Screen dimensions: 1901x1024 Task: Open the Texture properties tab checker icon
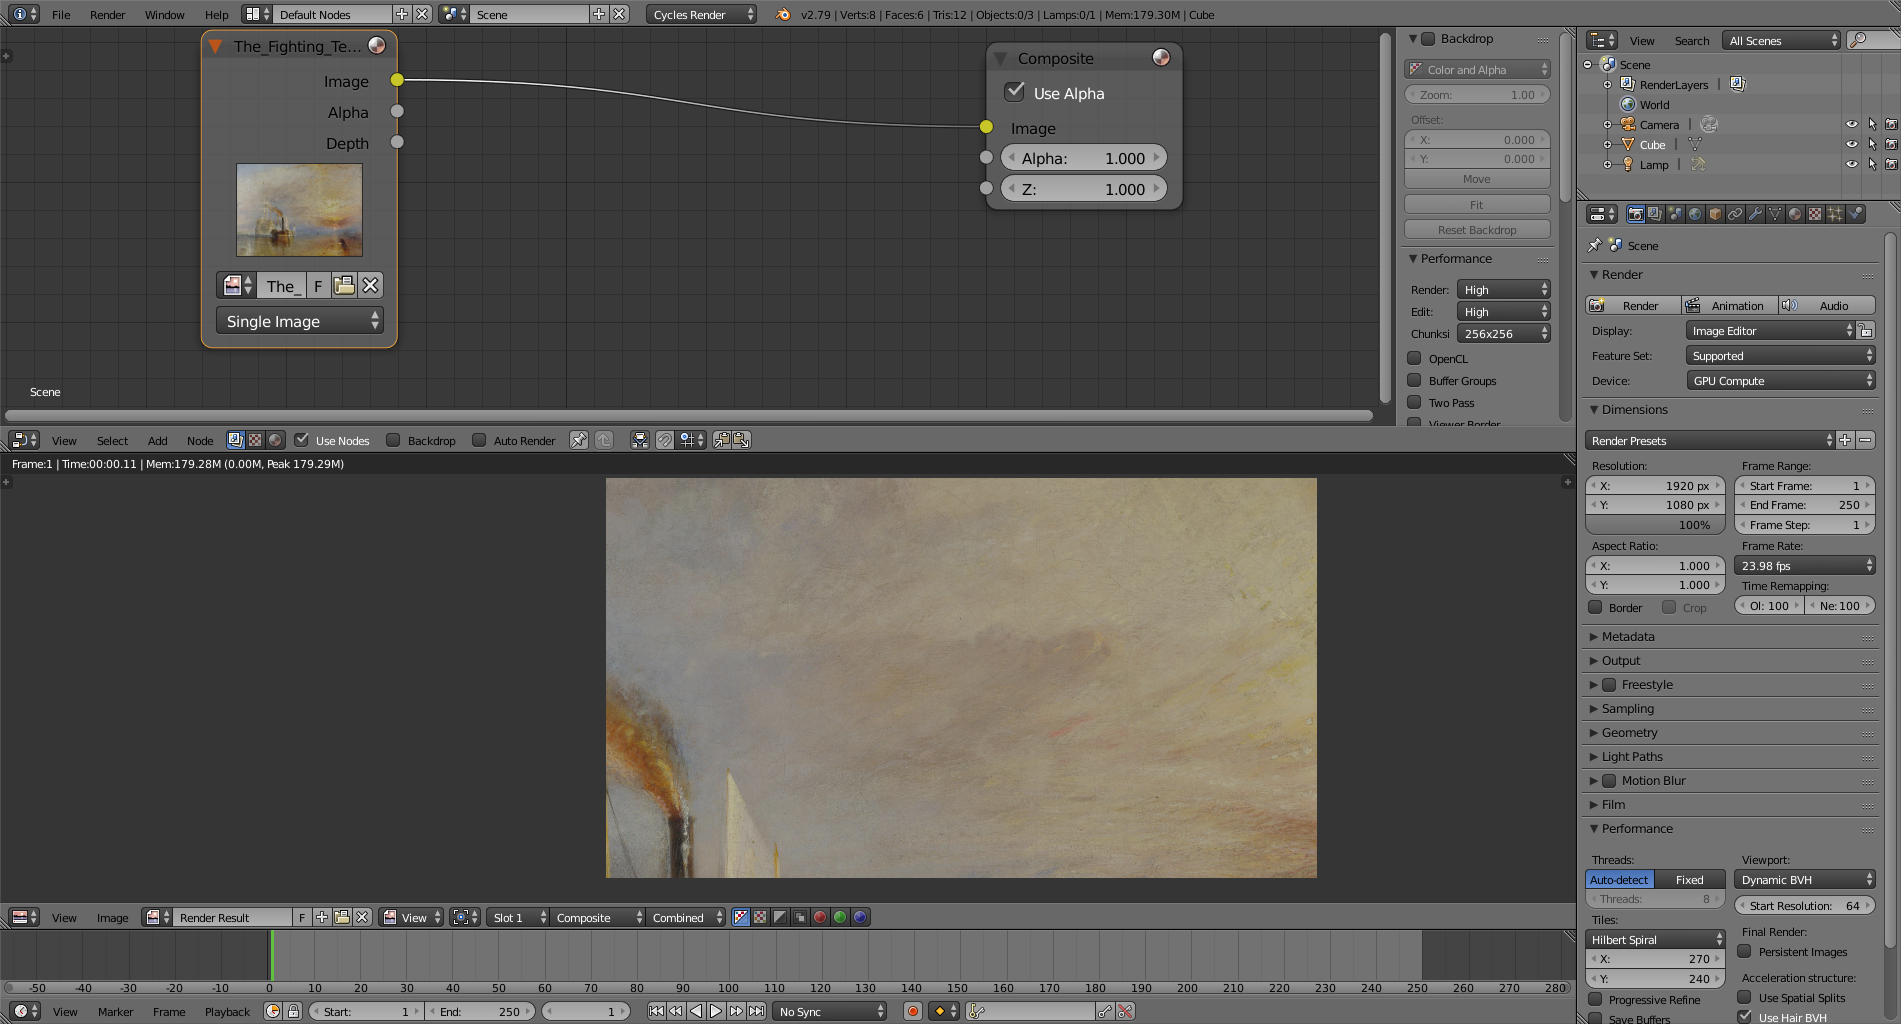1815,214
